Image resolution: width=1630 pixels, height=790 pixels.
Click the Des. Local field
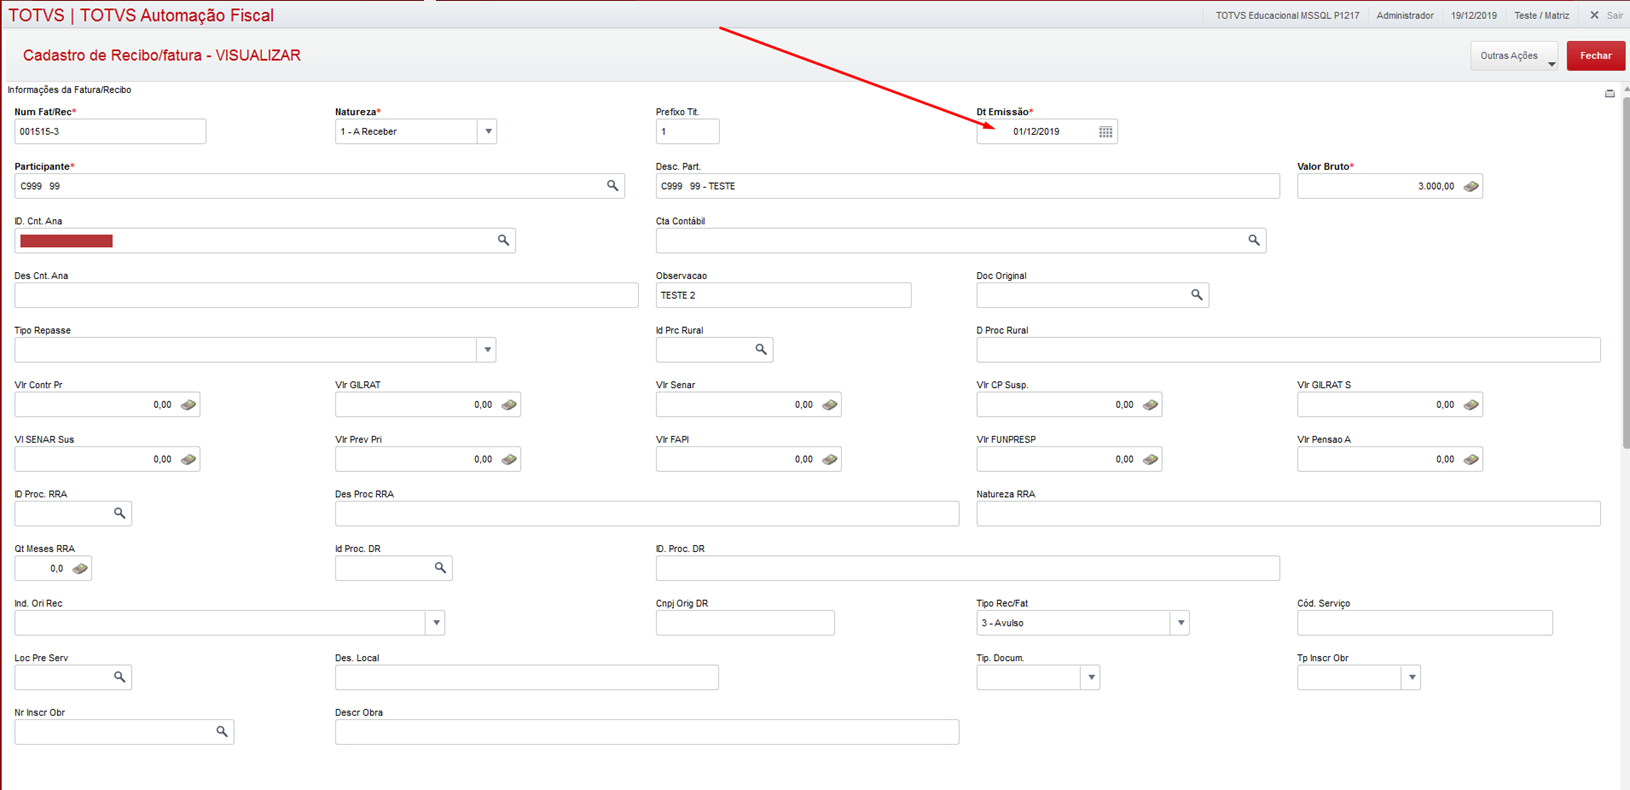click(x=527, y=678)
